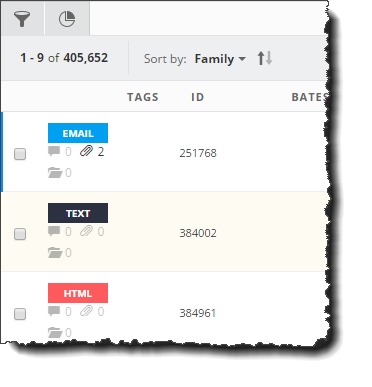Open the Sort by Family dropdown
372x387 pixels.
click(x=220, y=59)
